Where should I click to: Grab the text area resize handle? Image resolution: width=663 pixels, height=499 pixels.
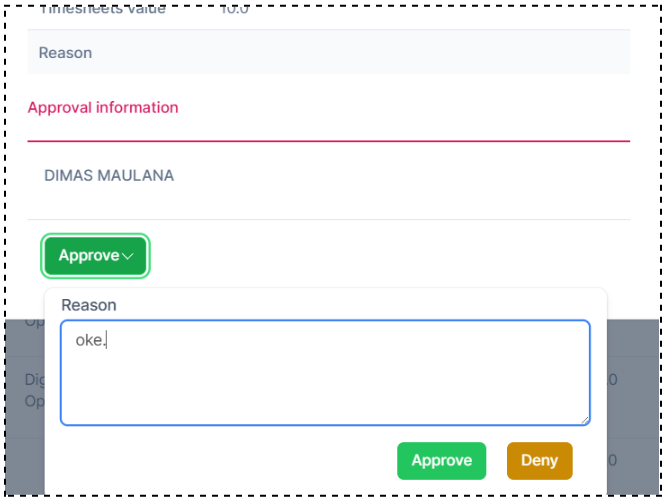[x=584, y=419]
